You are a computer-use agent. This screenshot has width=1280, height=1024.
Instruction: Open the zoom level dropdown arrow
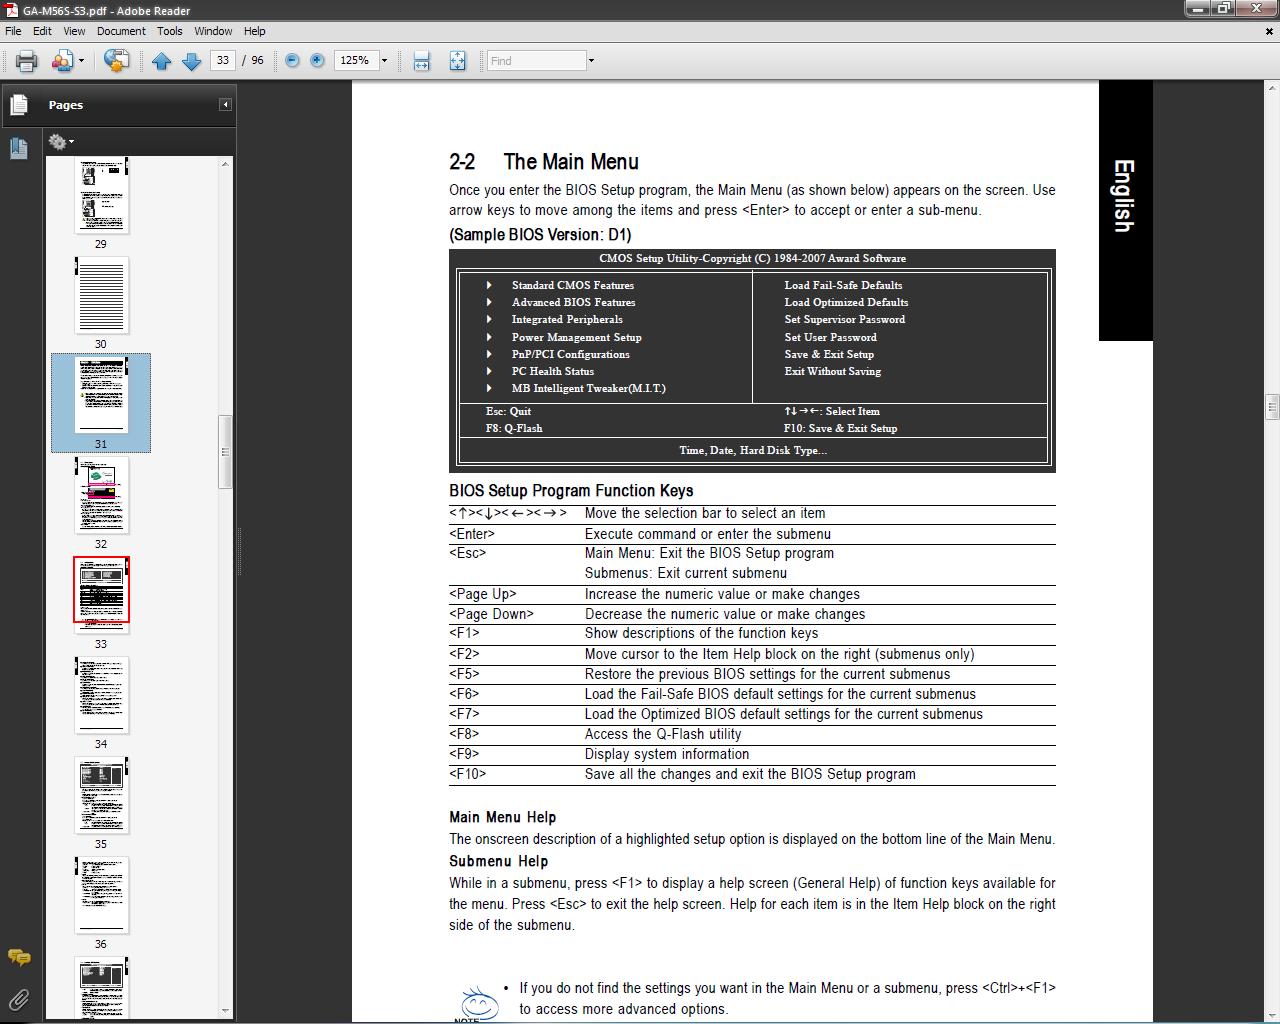tap(384, 61)
